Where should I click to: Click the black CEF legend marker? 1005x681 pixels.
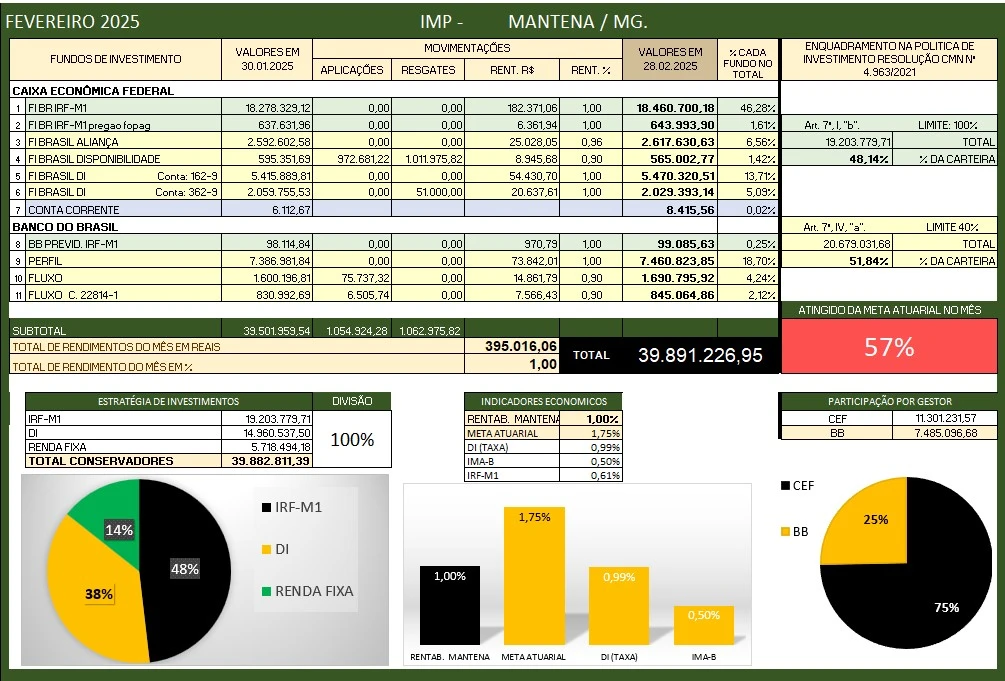tap(783, 486)
